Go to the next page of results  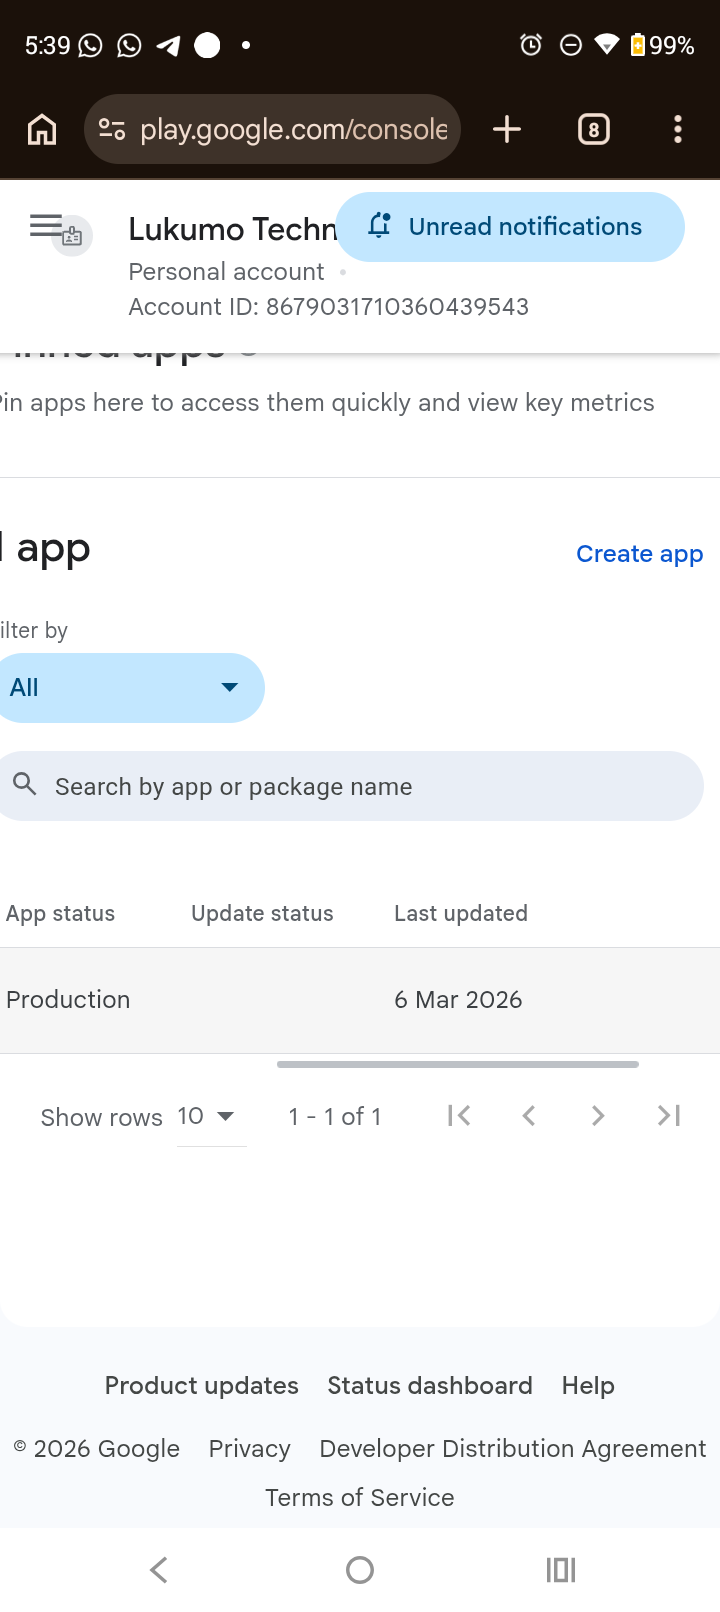[x=598, y=1115]
